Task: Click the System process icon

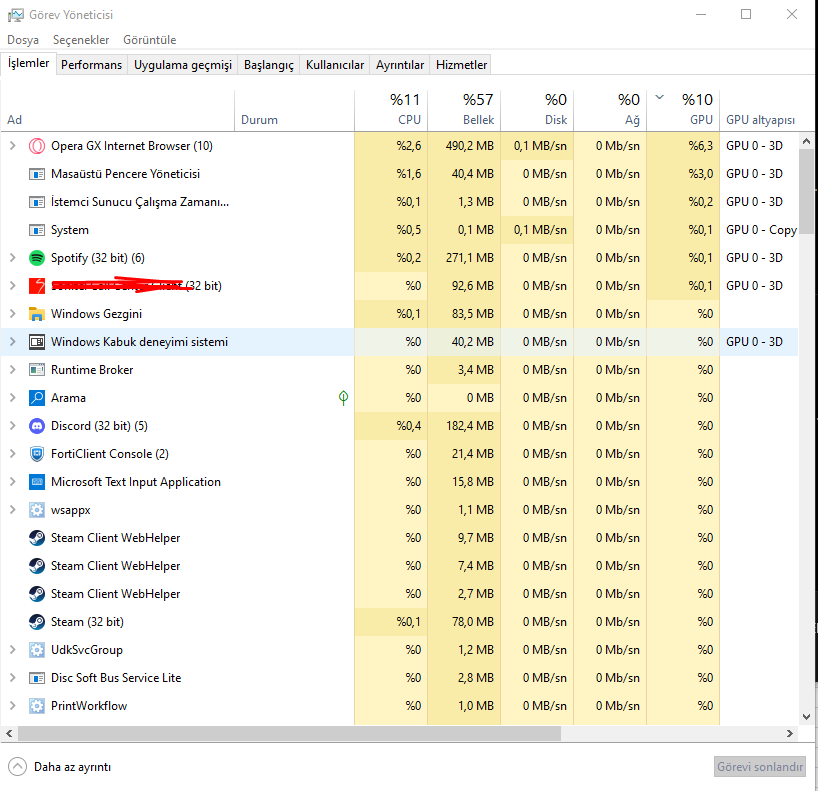Action: pyautogui.click(x=37, y=230)
